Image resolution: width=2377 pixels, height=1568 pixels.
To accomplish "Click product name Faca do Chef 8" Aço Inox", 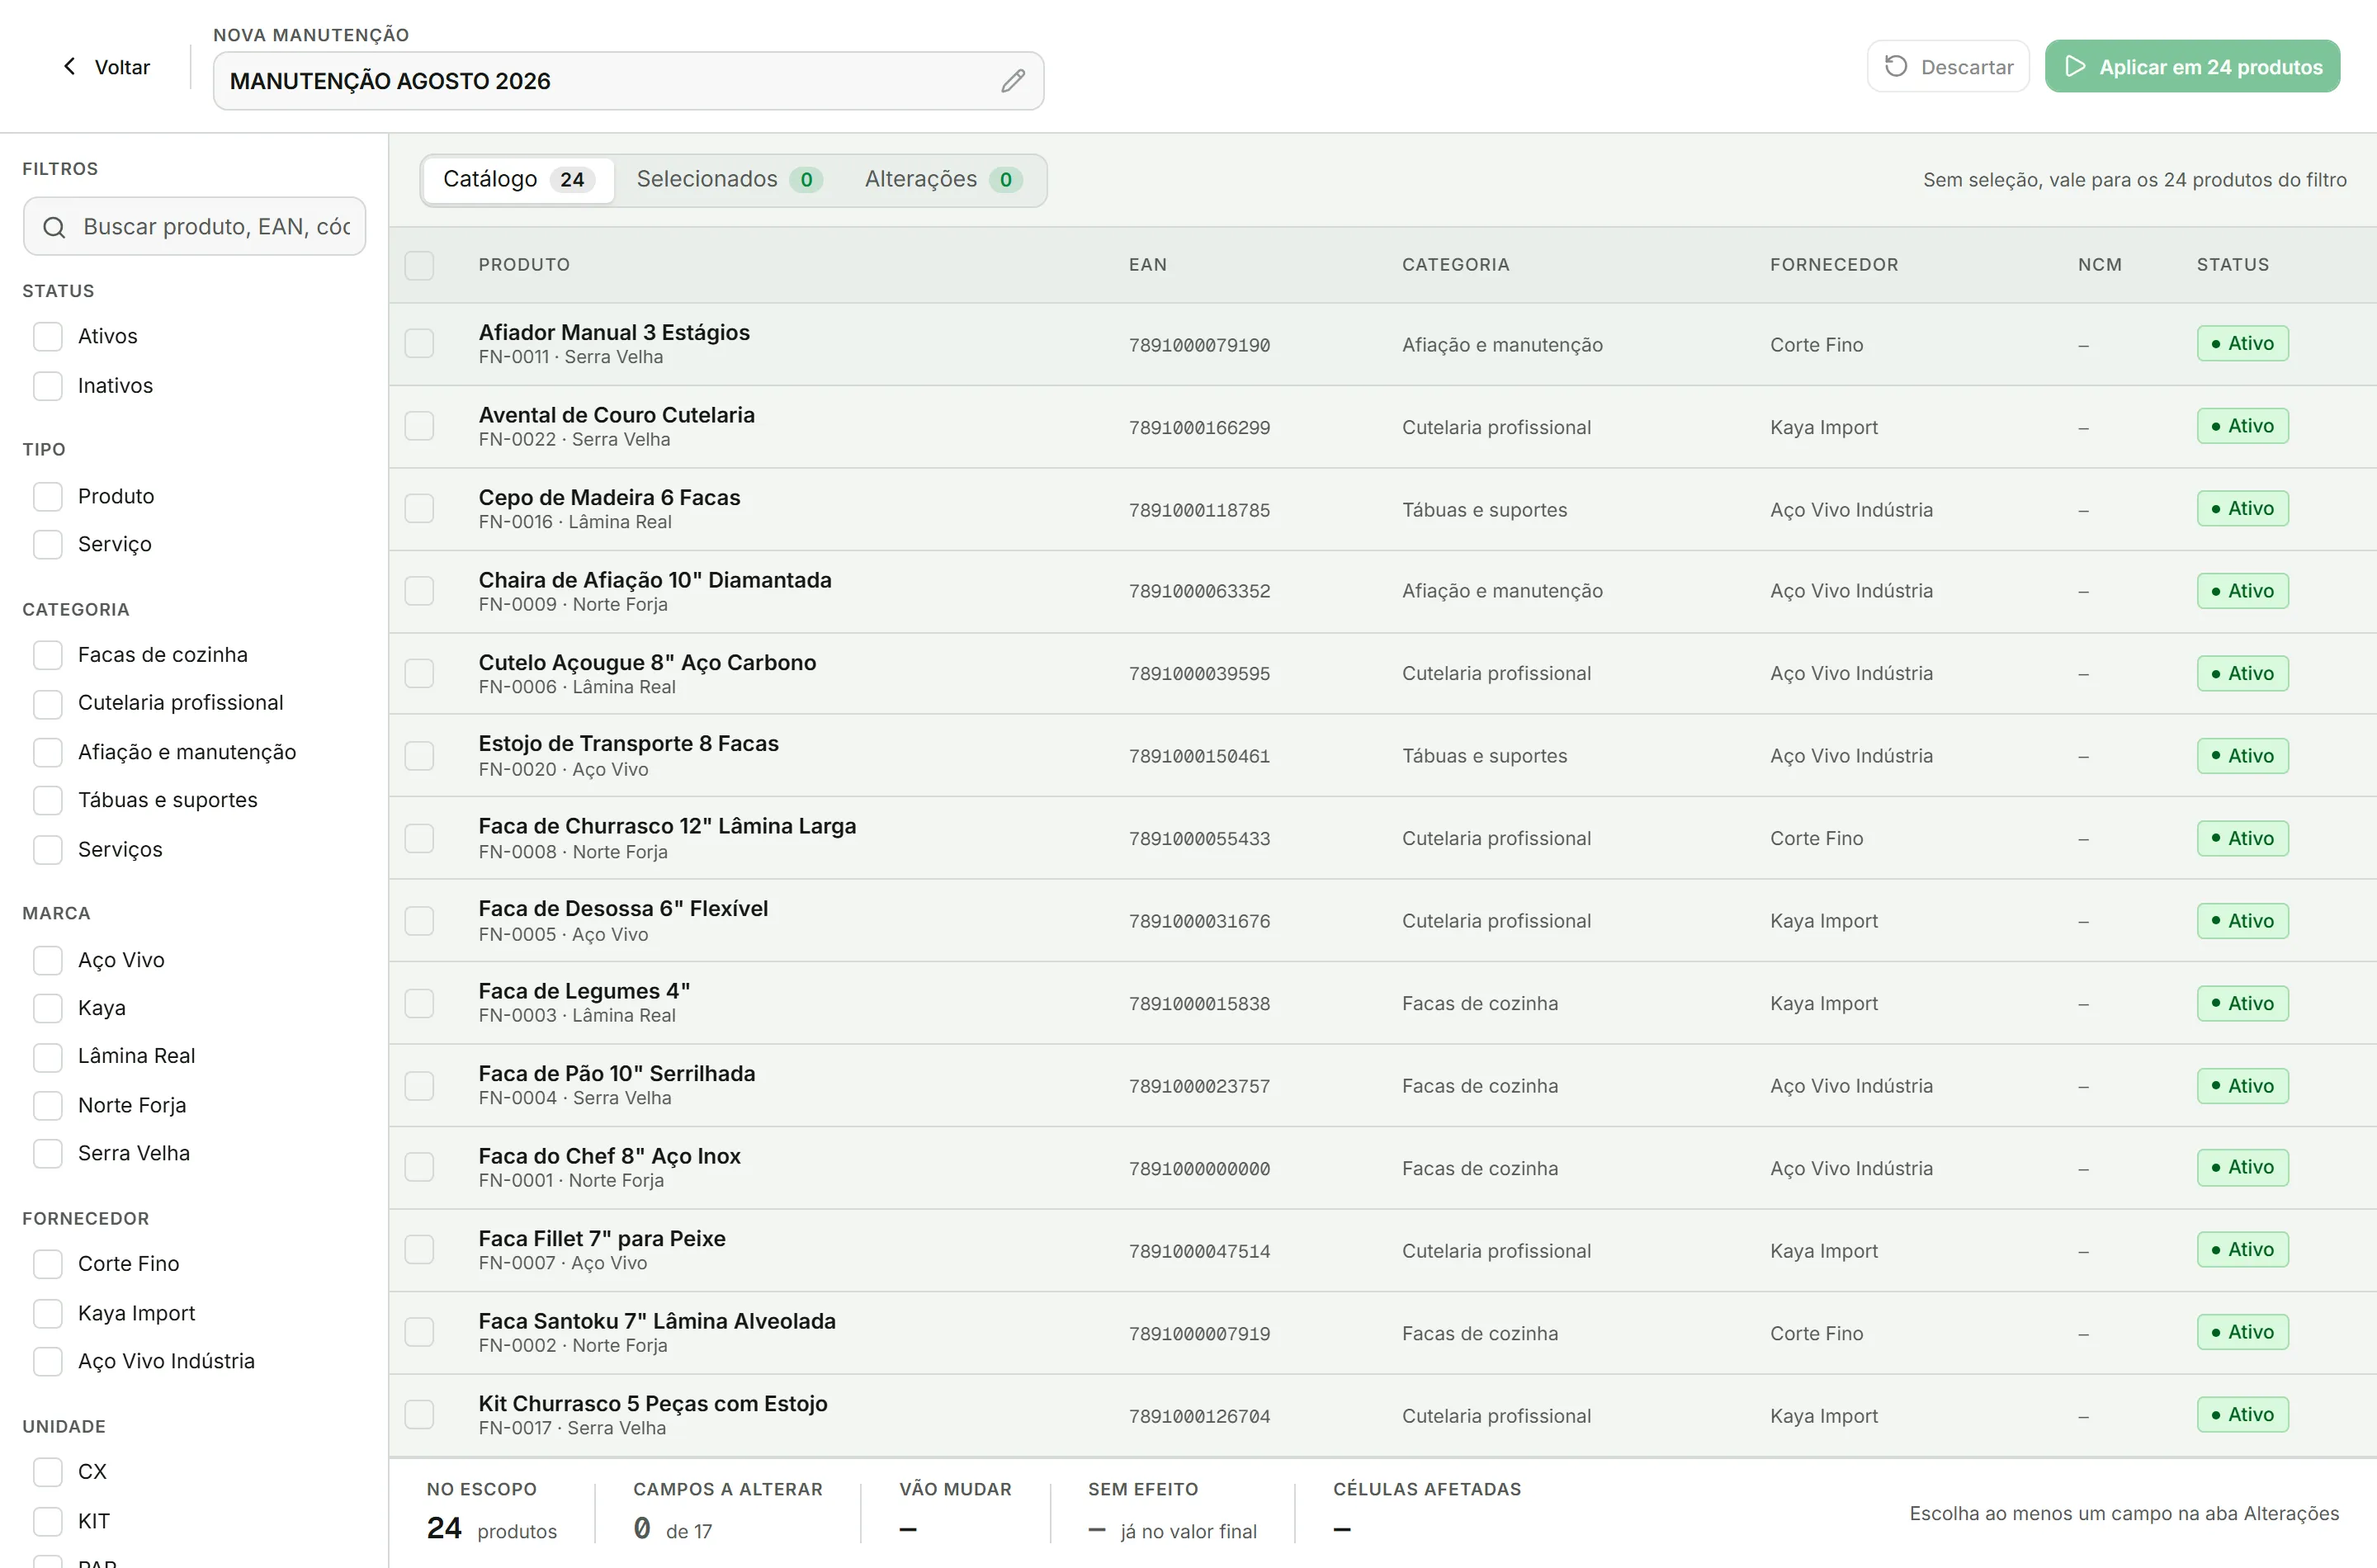I will tap(609, 1156).
